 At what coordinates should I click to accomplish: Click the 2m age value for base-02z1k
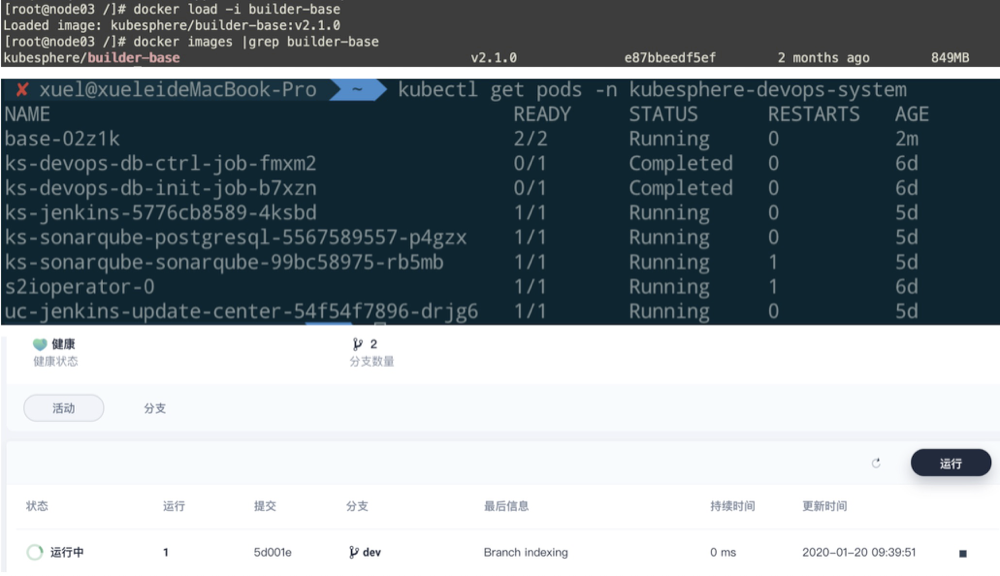click(906, 139)
